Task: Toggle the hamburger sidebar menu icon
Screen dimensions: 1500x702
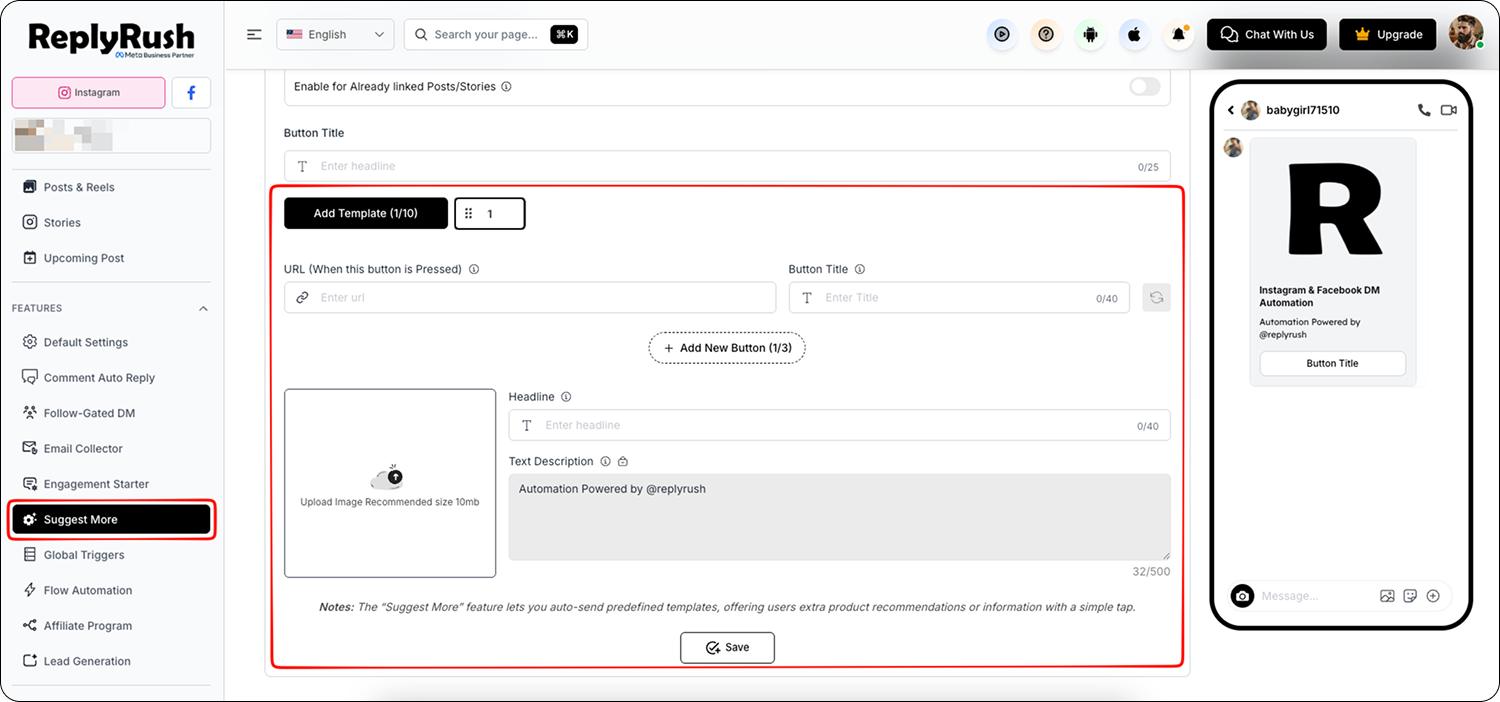Action: point(254,34)
